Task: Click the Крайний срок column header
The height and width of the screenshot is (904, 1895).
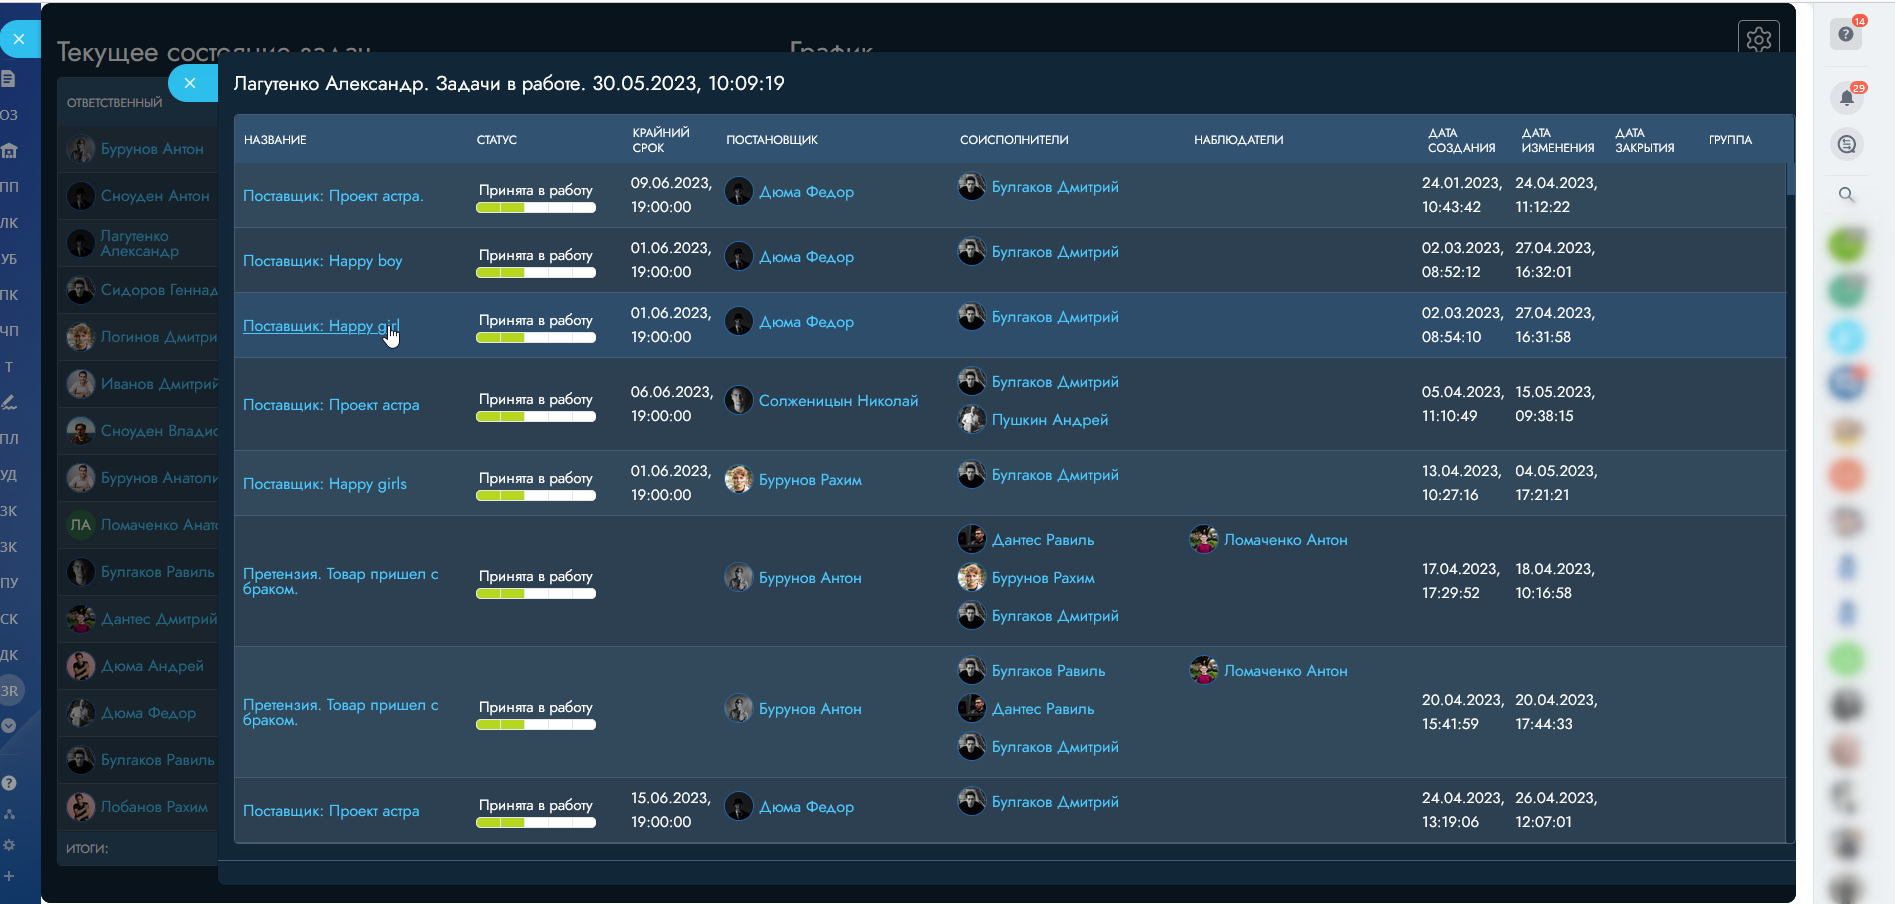Action: (660, 140)
